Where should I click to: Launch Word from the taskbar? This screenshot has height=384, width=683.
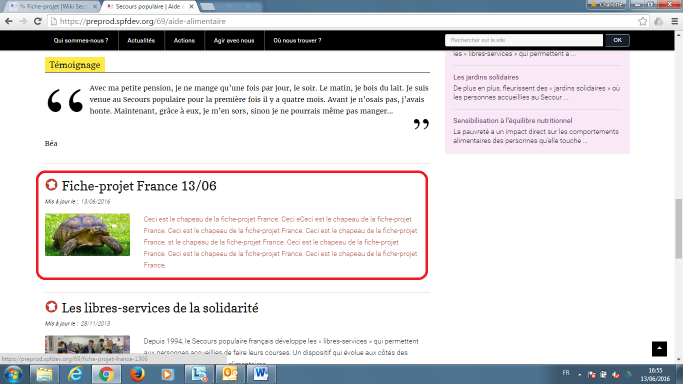pyautogui.click(x=260, y=374)
